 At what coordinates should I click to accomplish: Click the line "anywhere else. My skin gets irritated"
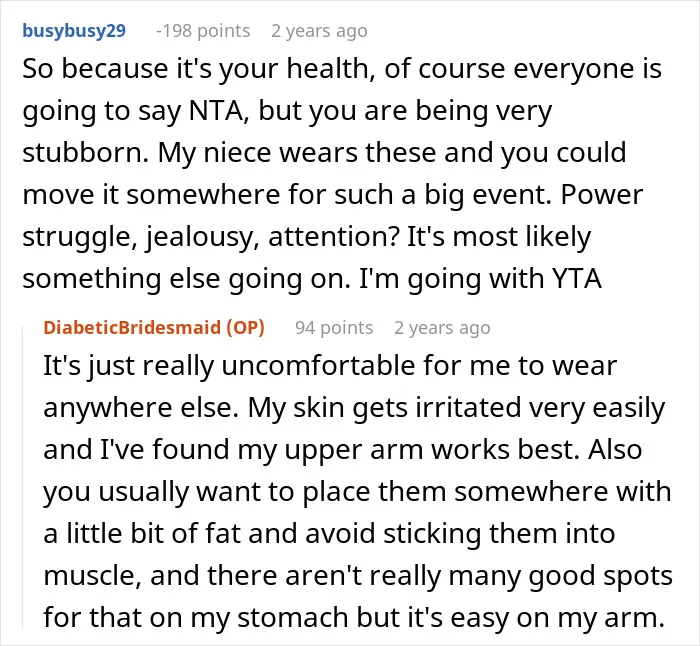(354, 408)
